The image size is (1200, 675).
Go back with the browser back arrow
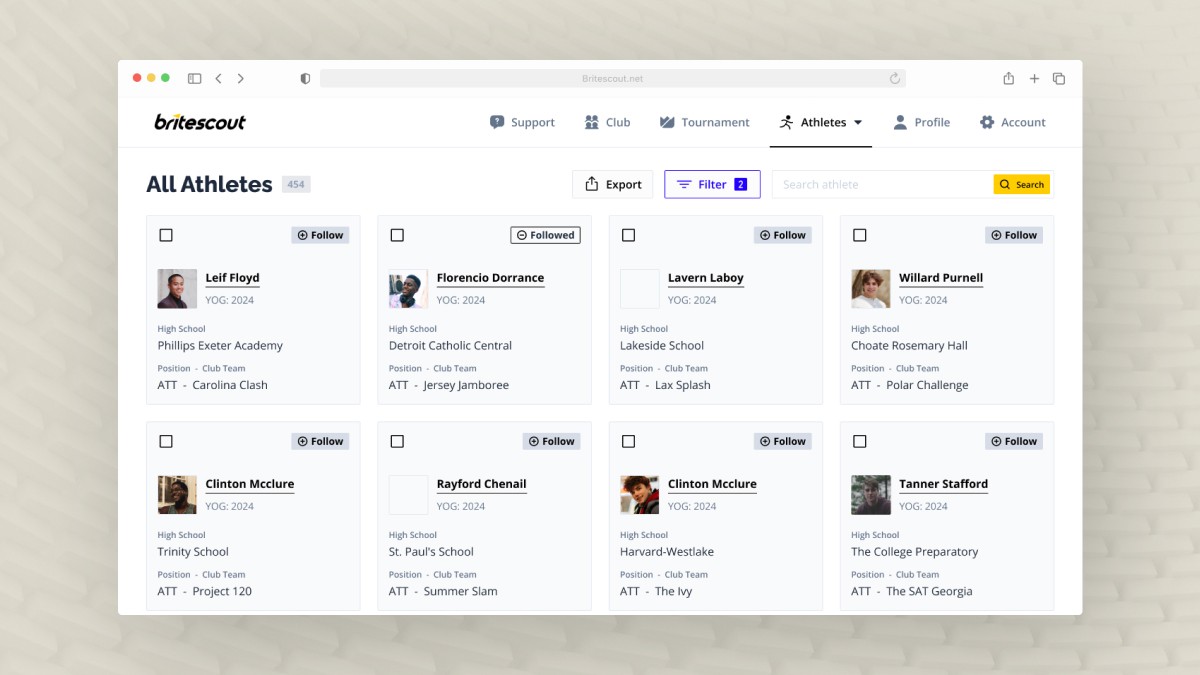click(218, 78)
